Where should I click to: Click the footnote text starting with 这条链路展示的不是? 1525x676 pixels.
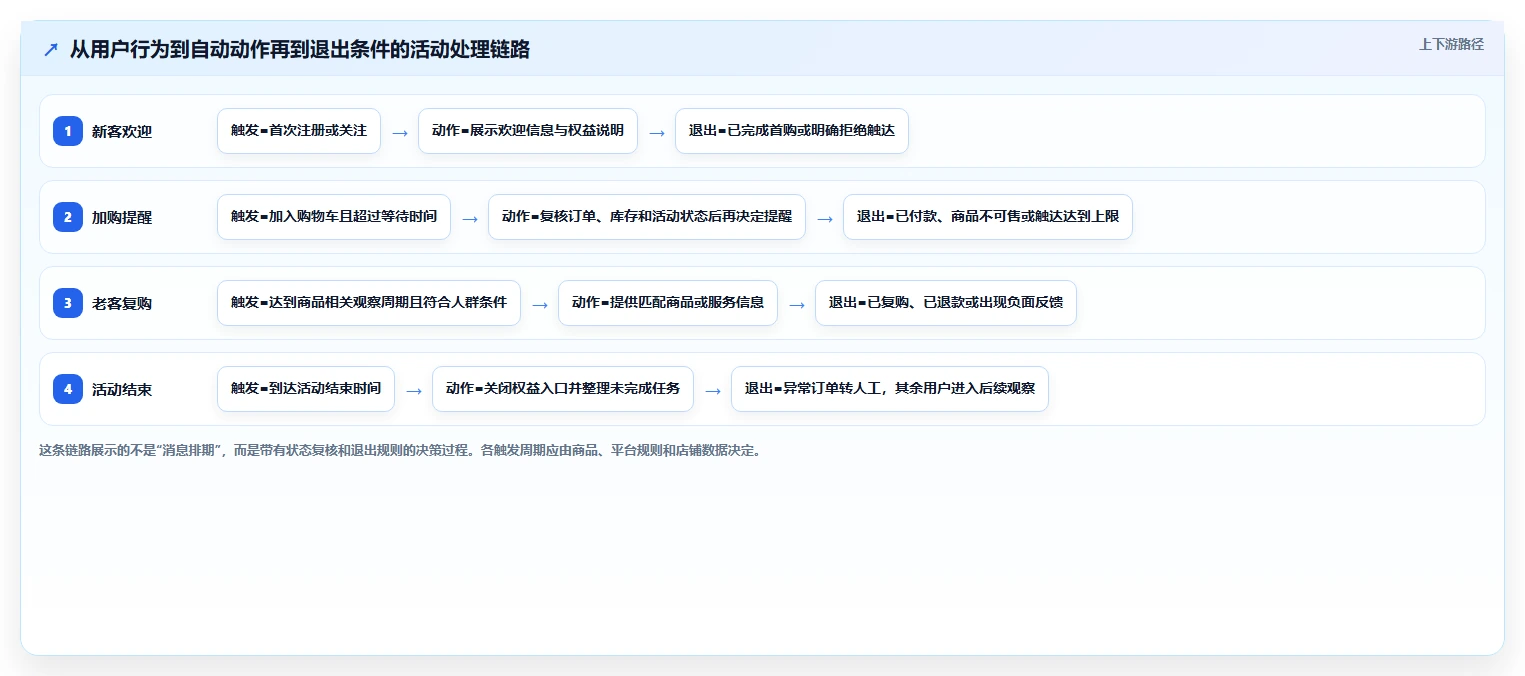point(400,450)
